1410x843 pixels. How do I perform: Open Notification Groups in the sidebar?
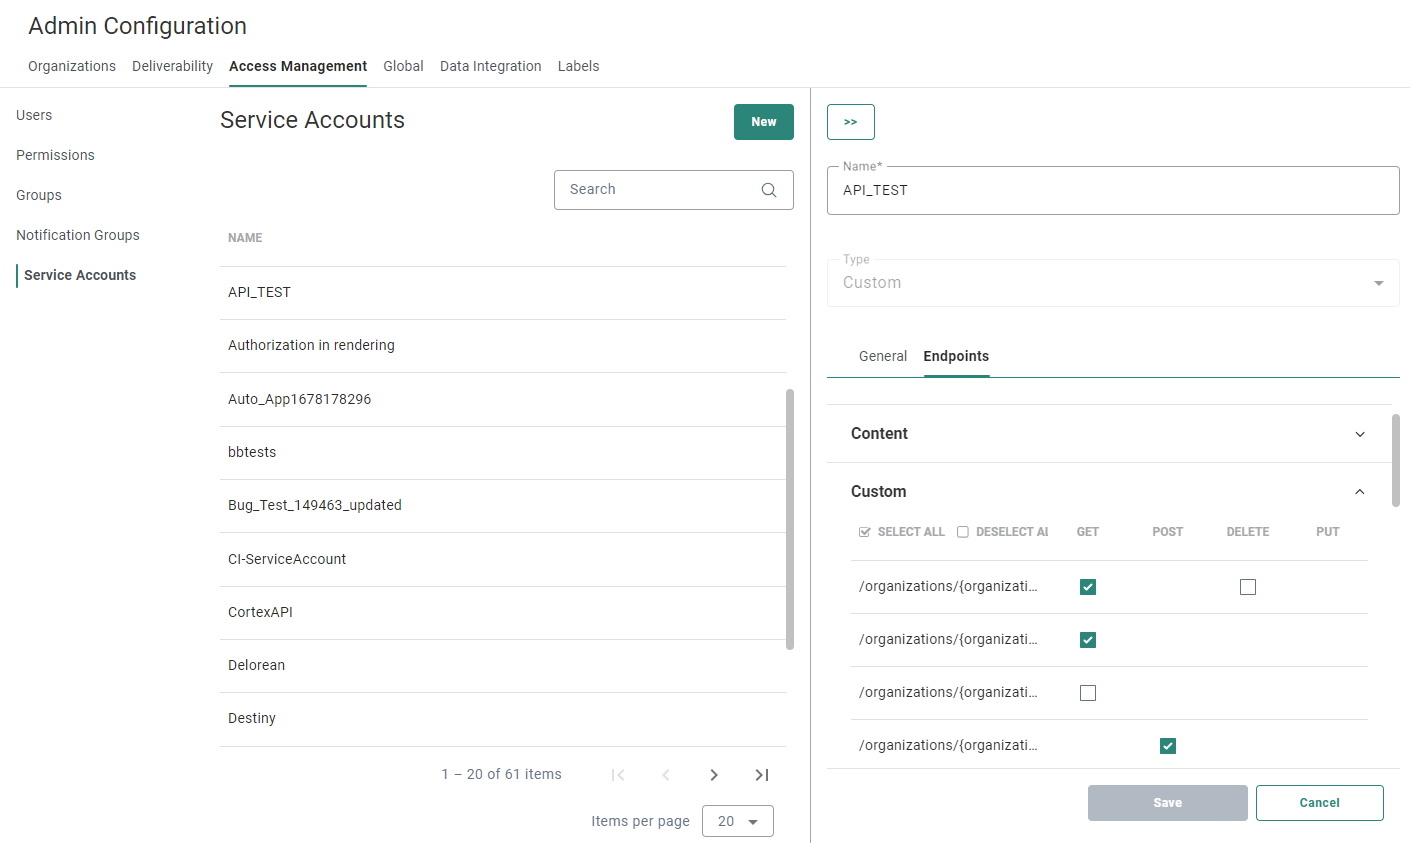78,235
